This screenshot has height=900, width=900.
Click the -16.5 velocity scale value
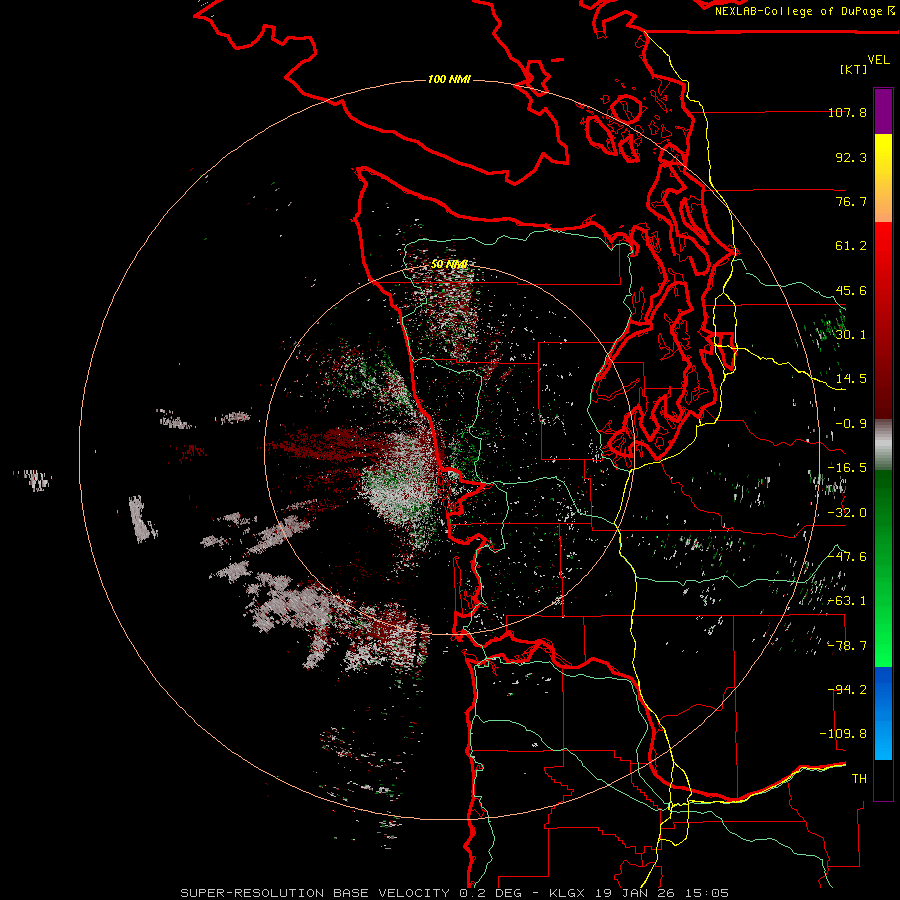847,468
